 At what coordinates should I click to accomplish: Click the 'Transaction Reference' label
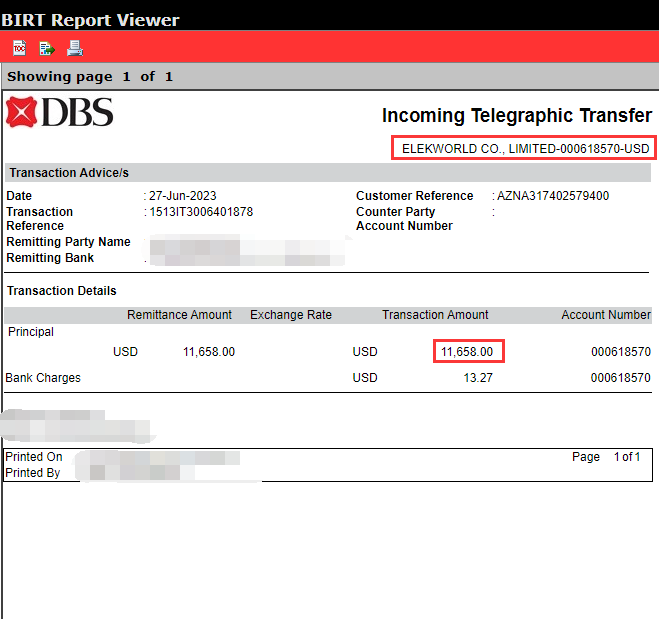(40, 219)
